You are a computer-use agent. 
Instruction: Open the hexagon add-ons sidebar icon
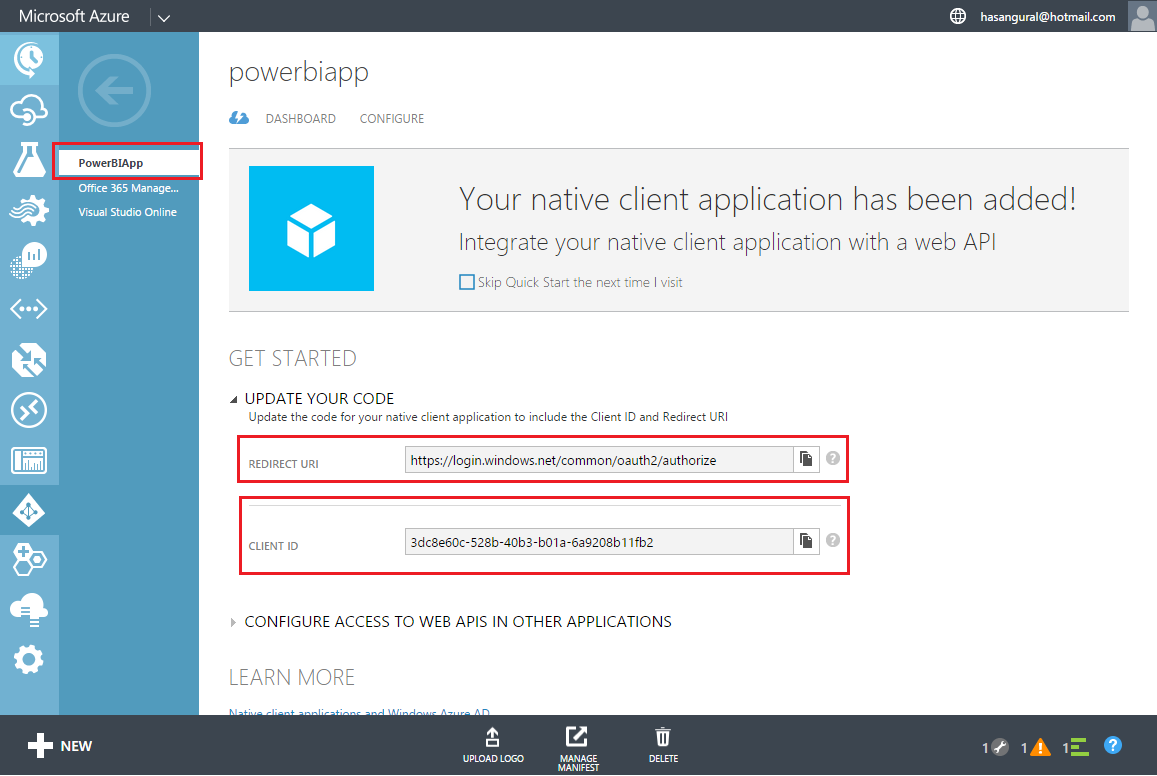click(x=29, y=559)
